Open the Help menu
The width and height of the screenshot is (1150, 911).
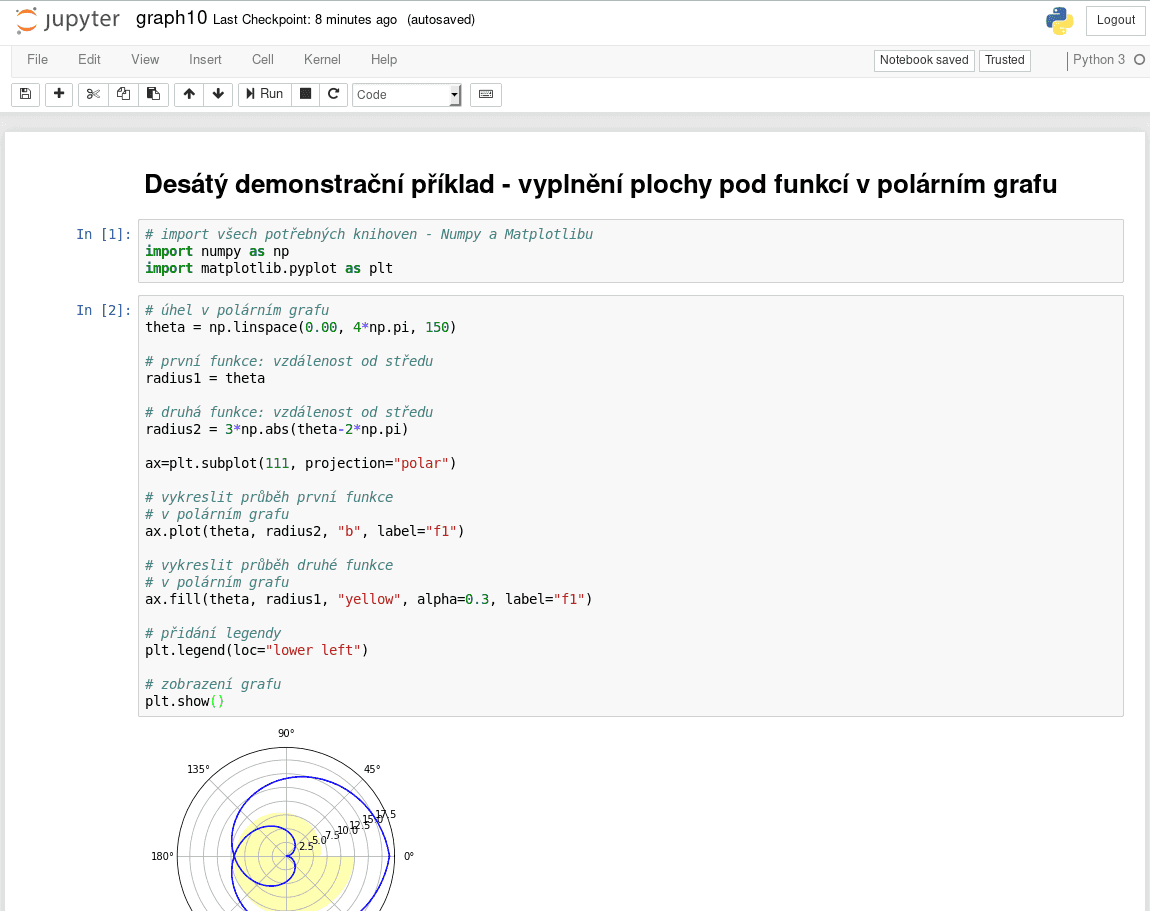click(x=384, y=59)
